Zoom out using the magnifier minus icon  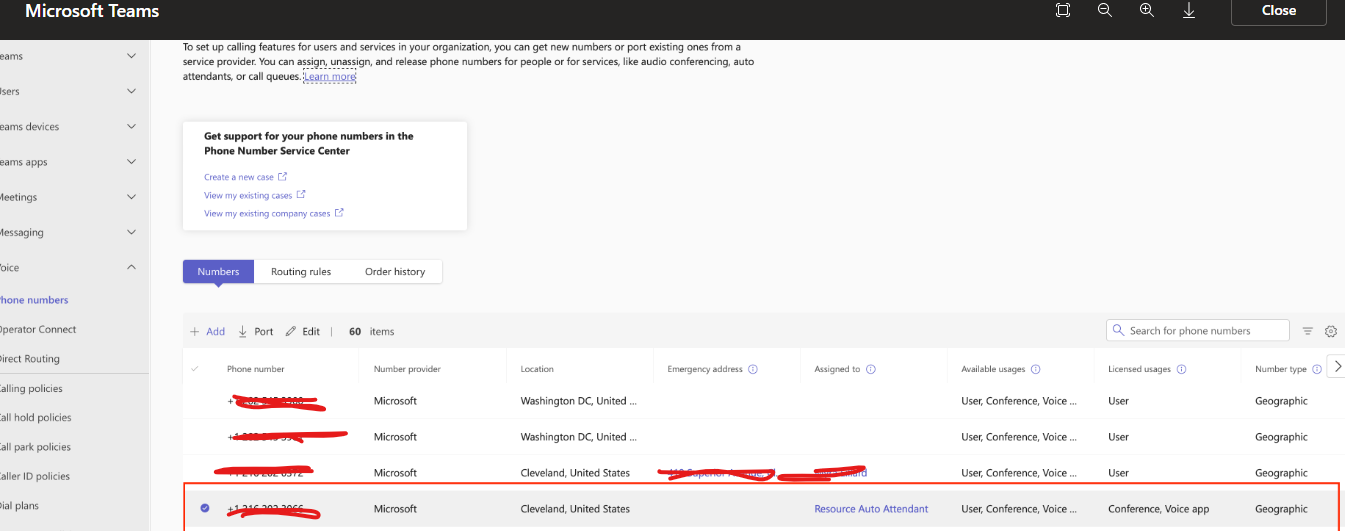point(1105,10)
